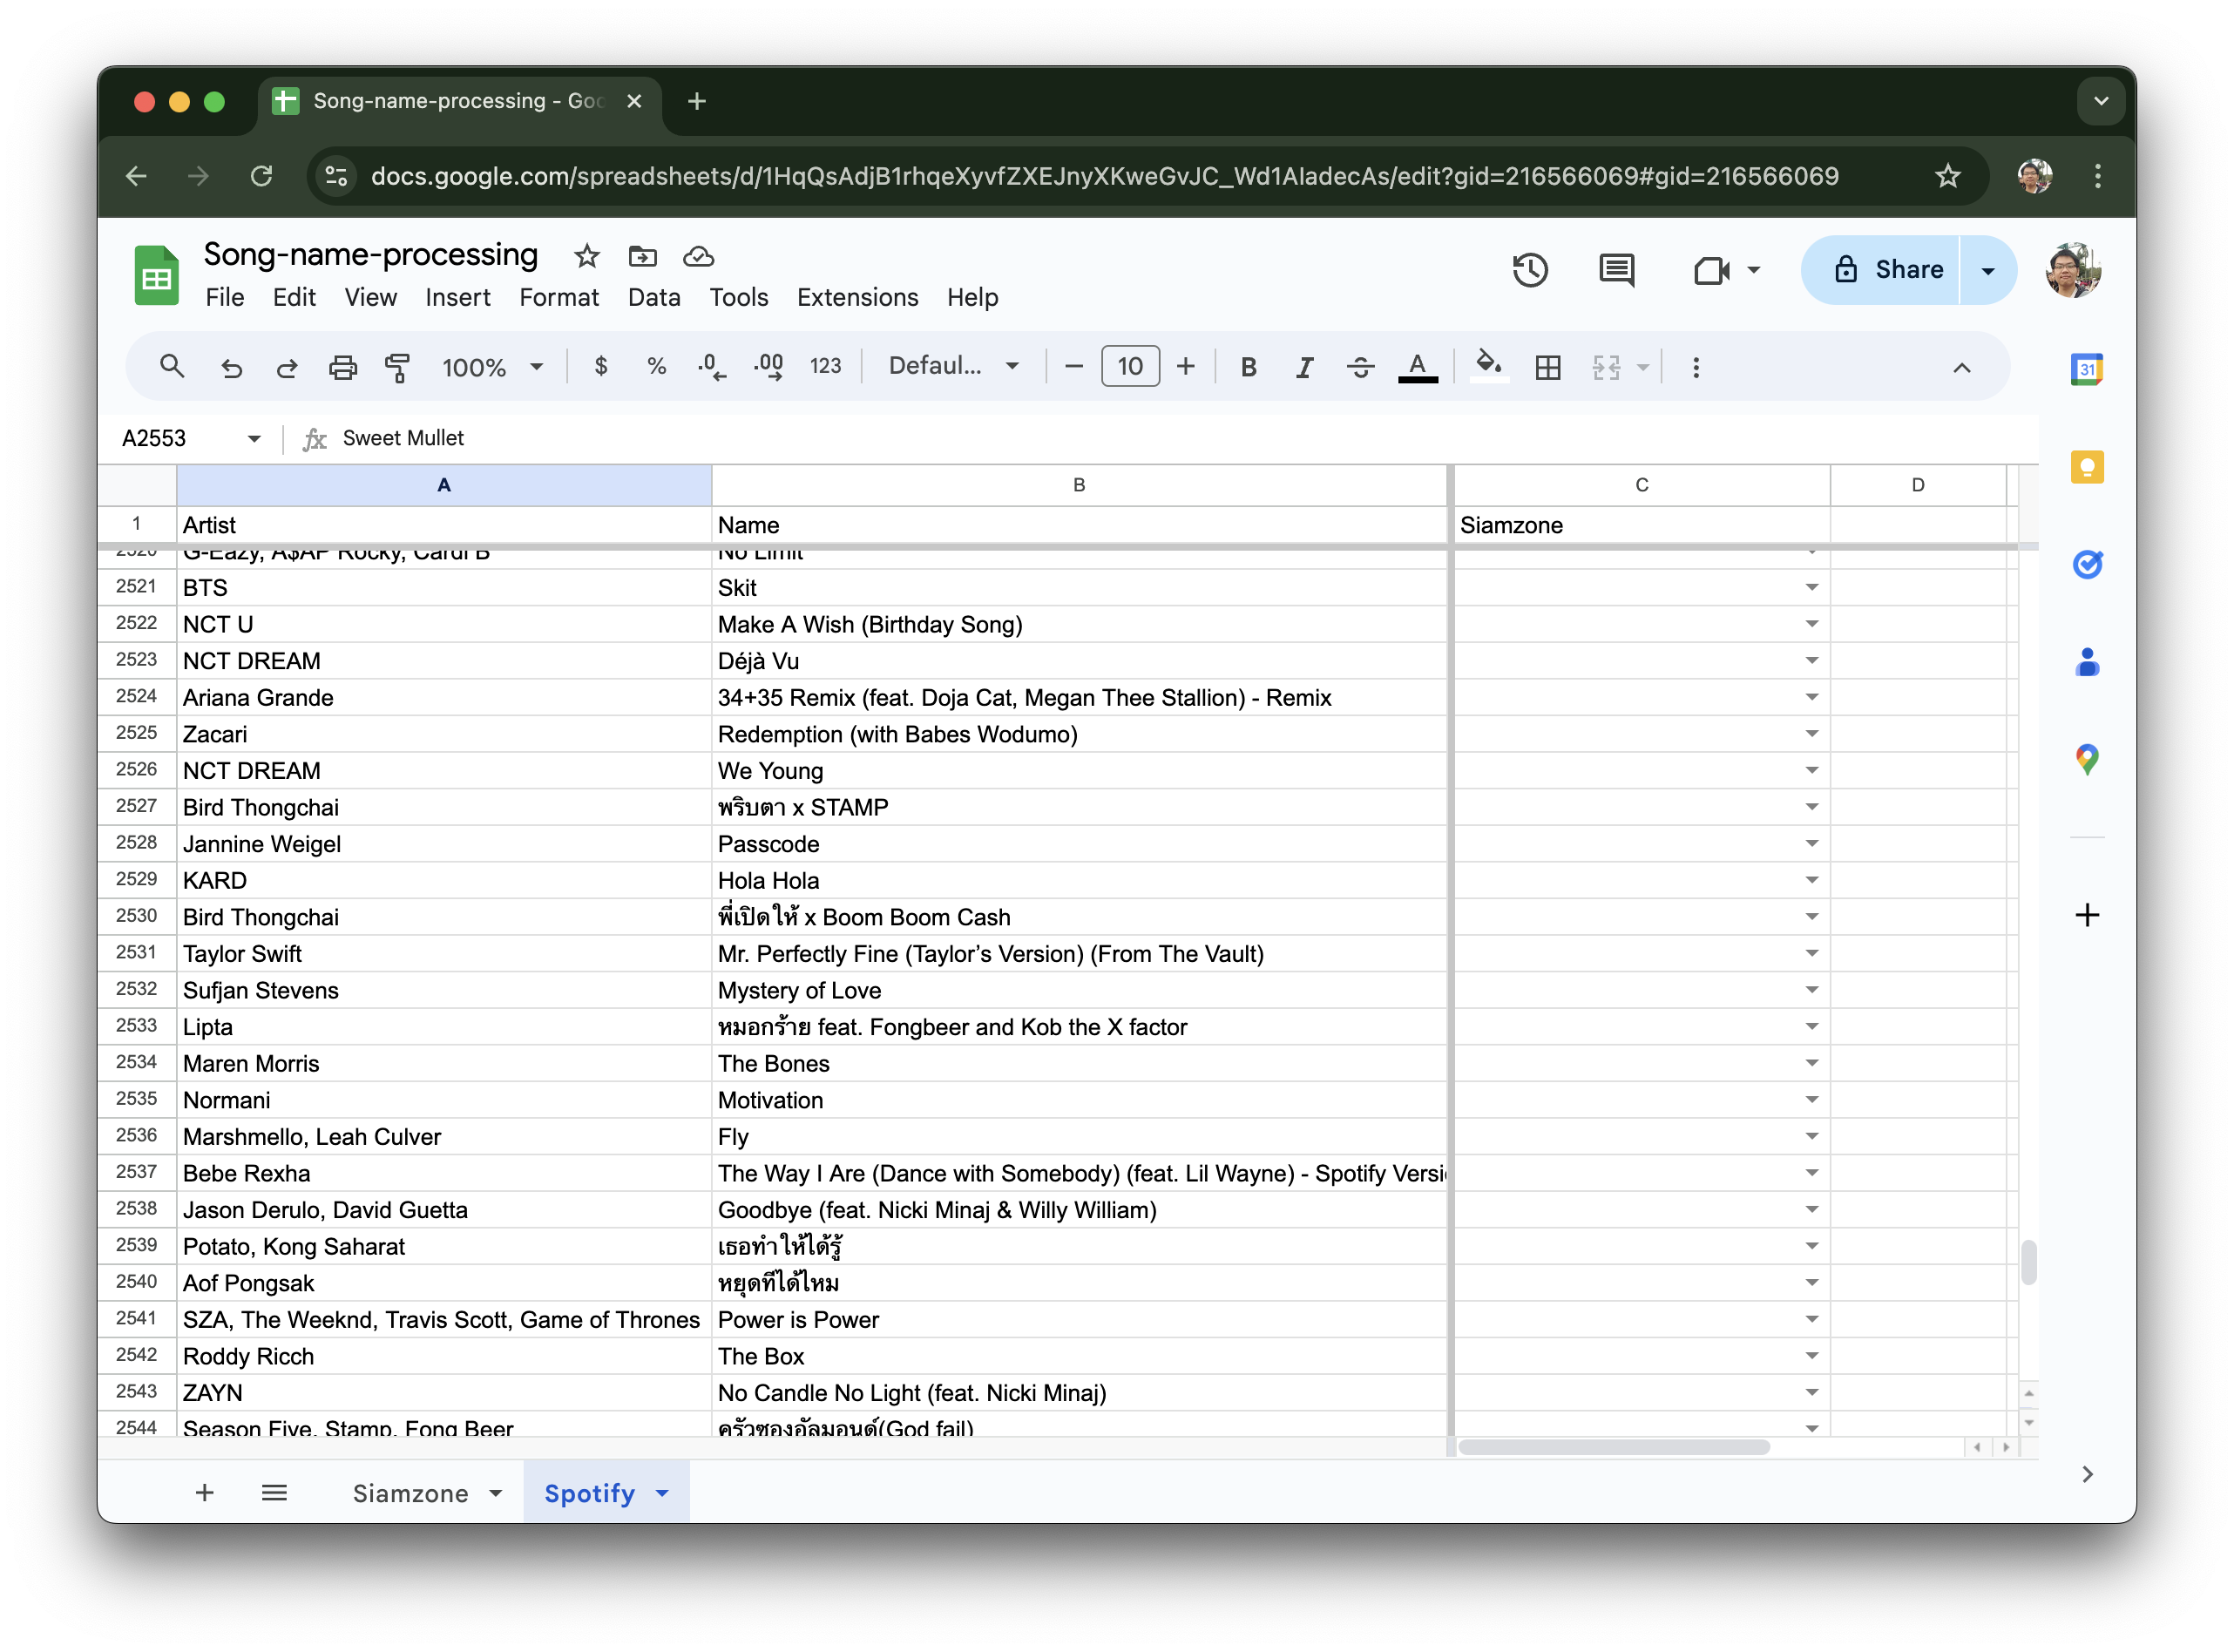The height and width of the screenshot is (1652, 2234).
Task: Click the Merge cells icon
Action: click(1606, 367)
